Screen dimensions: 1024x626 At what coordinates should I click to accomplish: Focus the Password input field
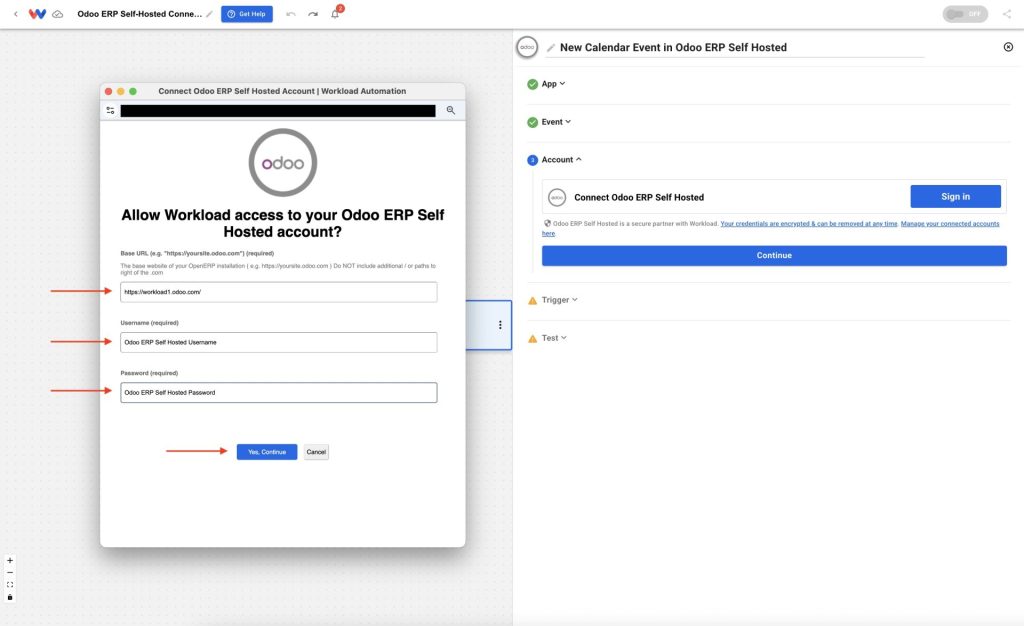pyautogui.click(x=279, y=392)
